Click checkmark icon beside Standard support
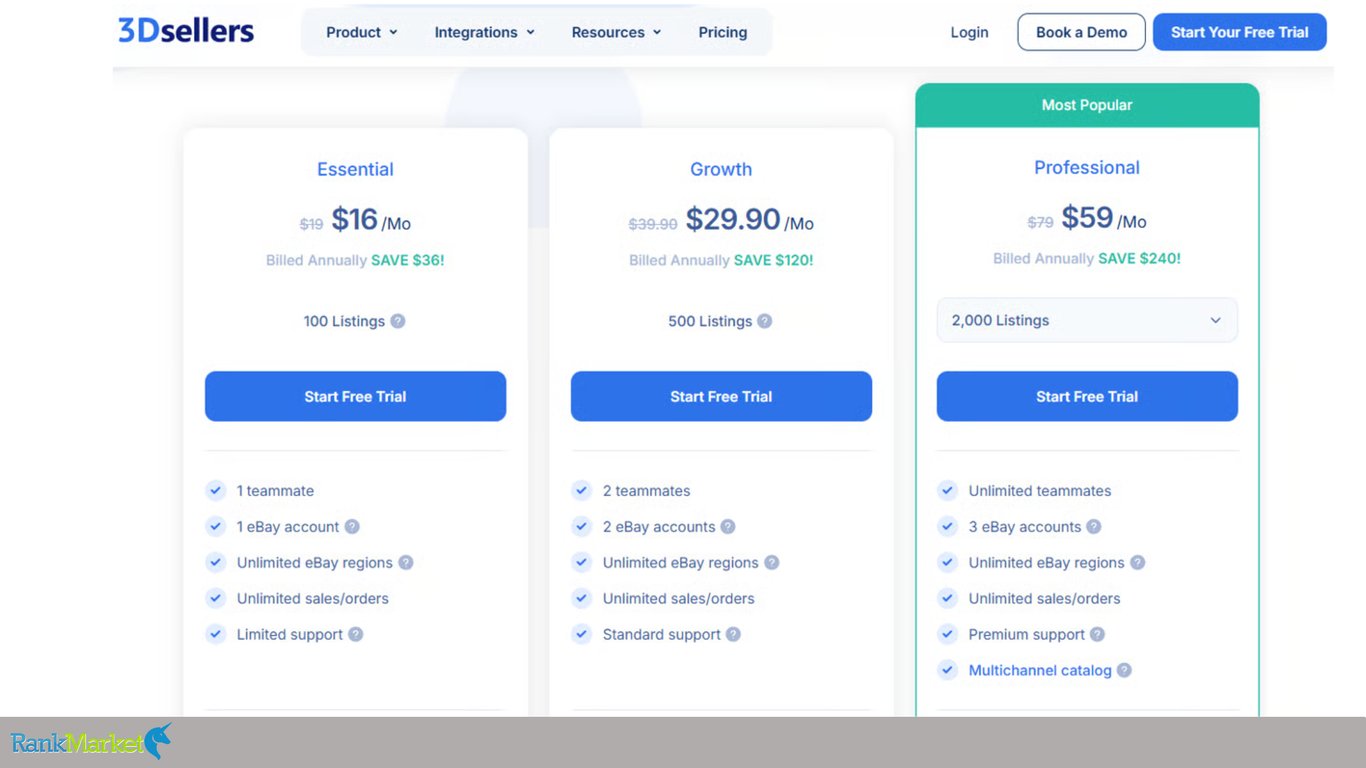 pos(582,634)
